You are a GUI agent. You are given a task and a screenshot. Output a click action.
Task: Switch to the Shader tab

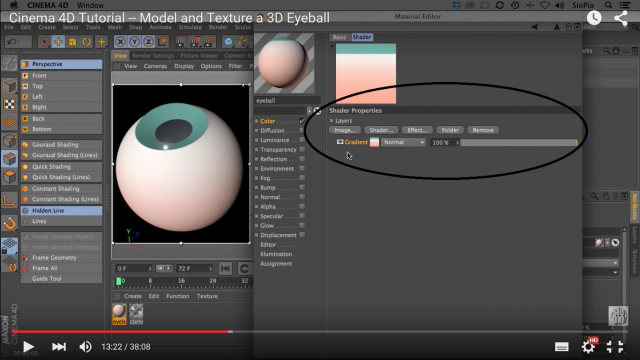pos(362,37)
